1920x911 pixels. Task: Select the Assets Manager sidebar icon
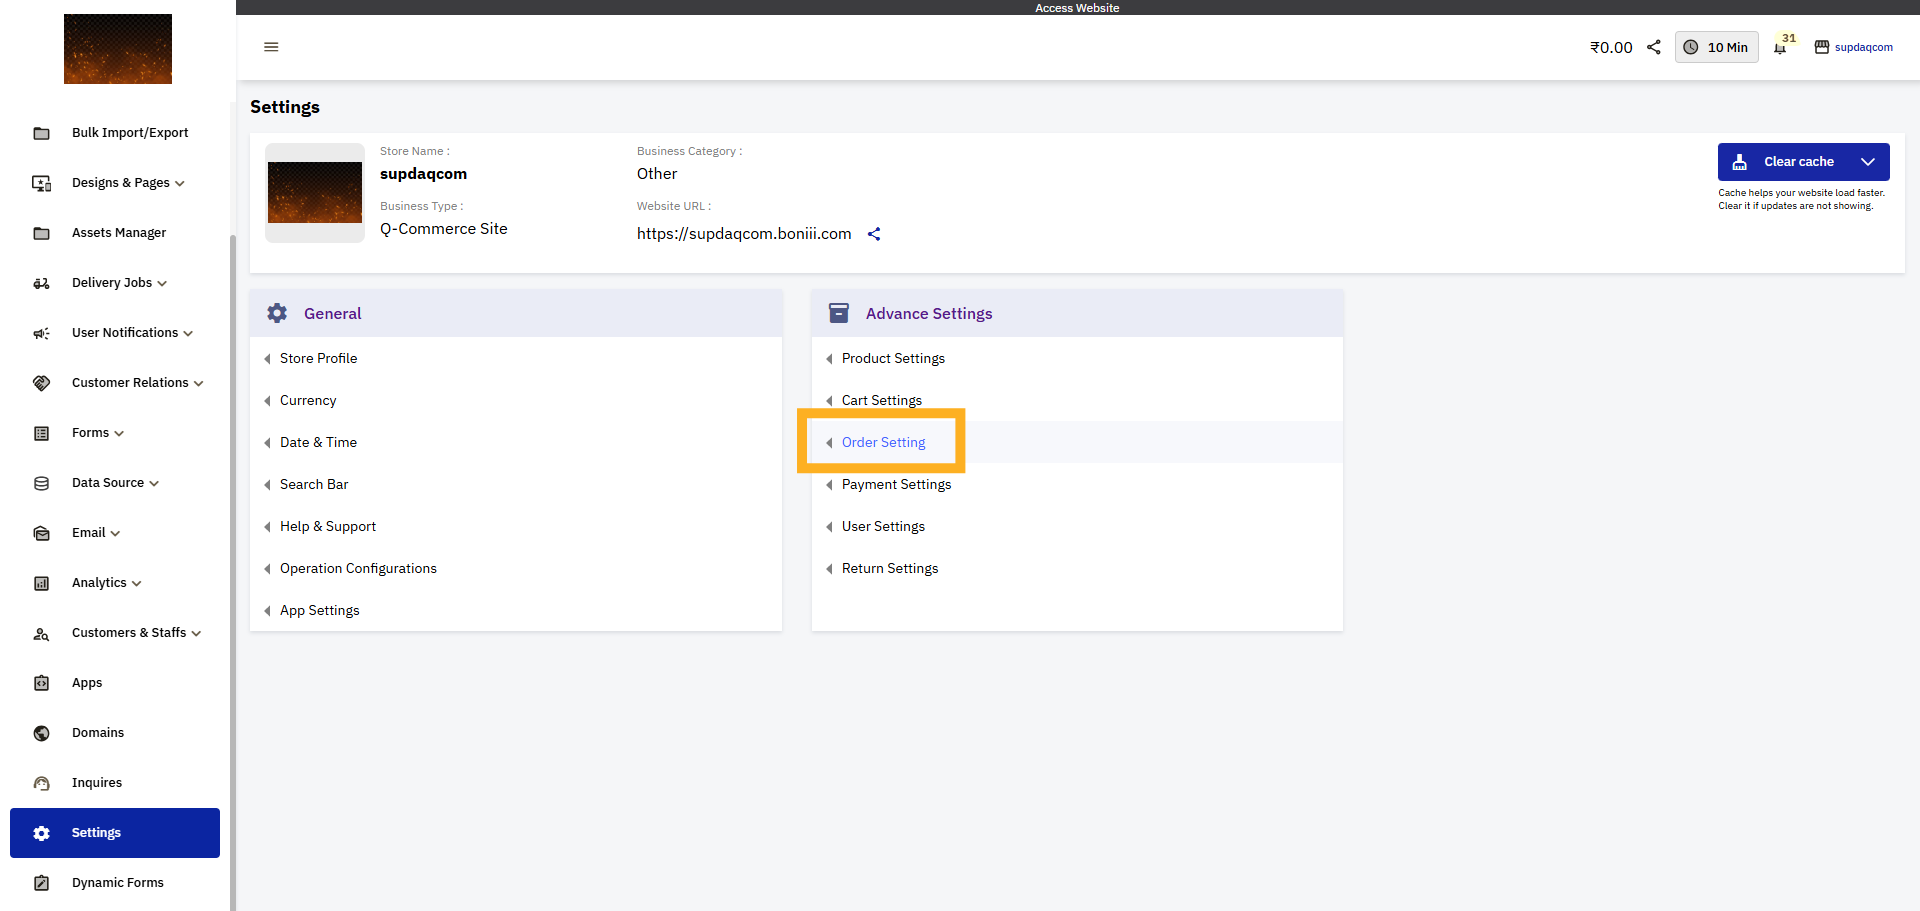pyautogui.click(x=41, y=232)
